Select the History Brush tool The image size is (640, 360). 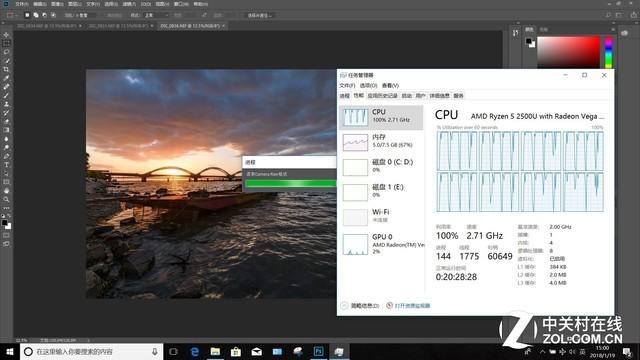tap(6, 113)
